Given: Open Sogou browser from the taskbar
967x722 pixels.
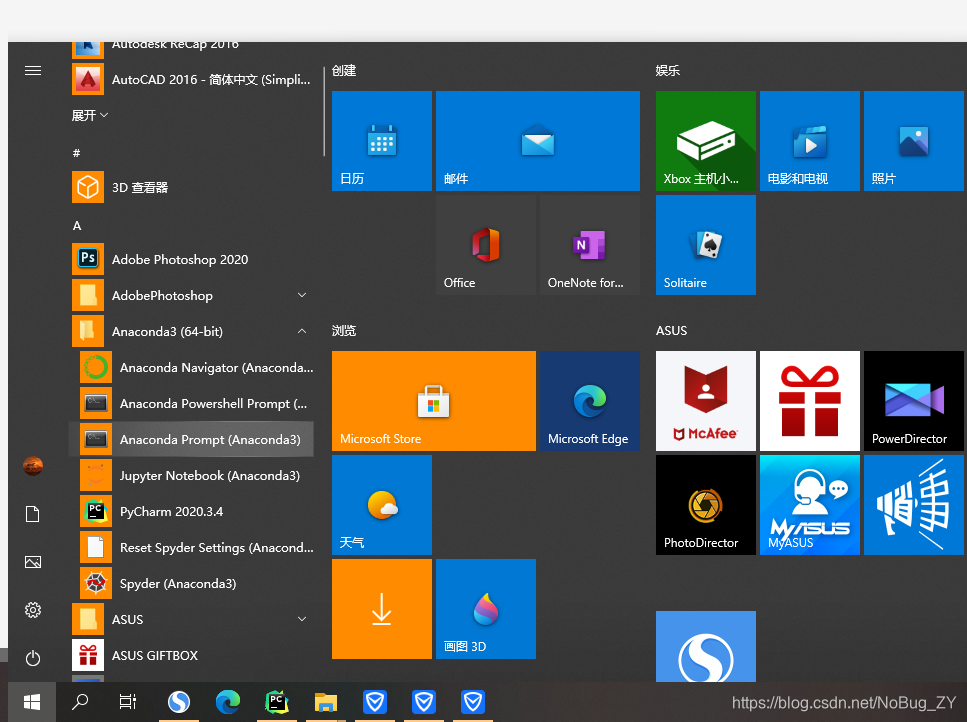Looking at the screenshot, I should pyautogui.click(x=179, y=702).
